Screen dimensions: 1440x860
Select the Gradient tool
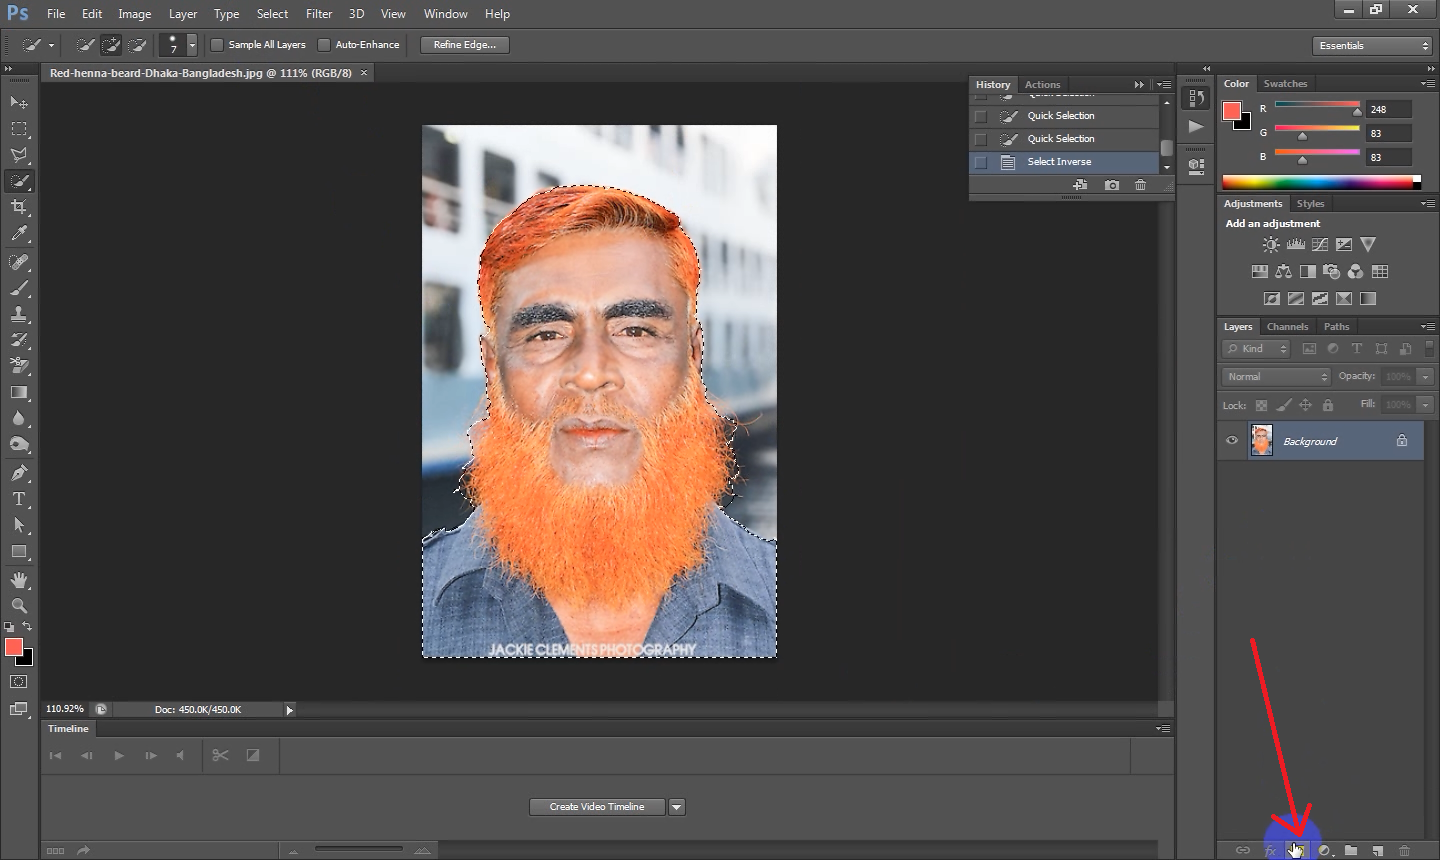point(19,393)
